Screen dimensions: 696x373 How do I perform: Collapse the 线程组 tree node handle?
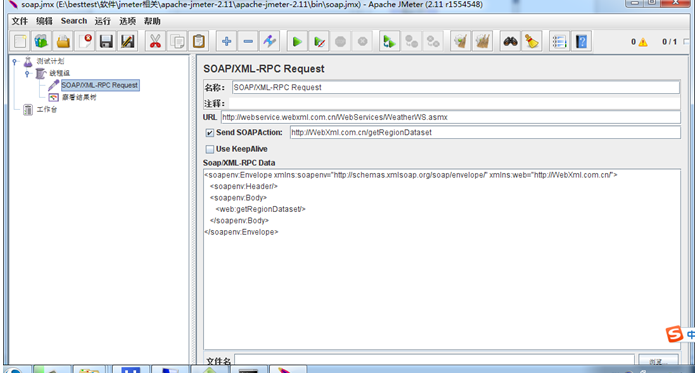[27, 73]
